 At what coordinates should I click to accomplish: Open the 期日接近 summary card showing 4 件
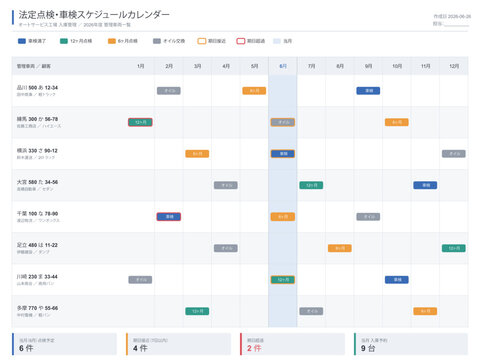pos(178,344)
